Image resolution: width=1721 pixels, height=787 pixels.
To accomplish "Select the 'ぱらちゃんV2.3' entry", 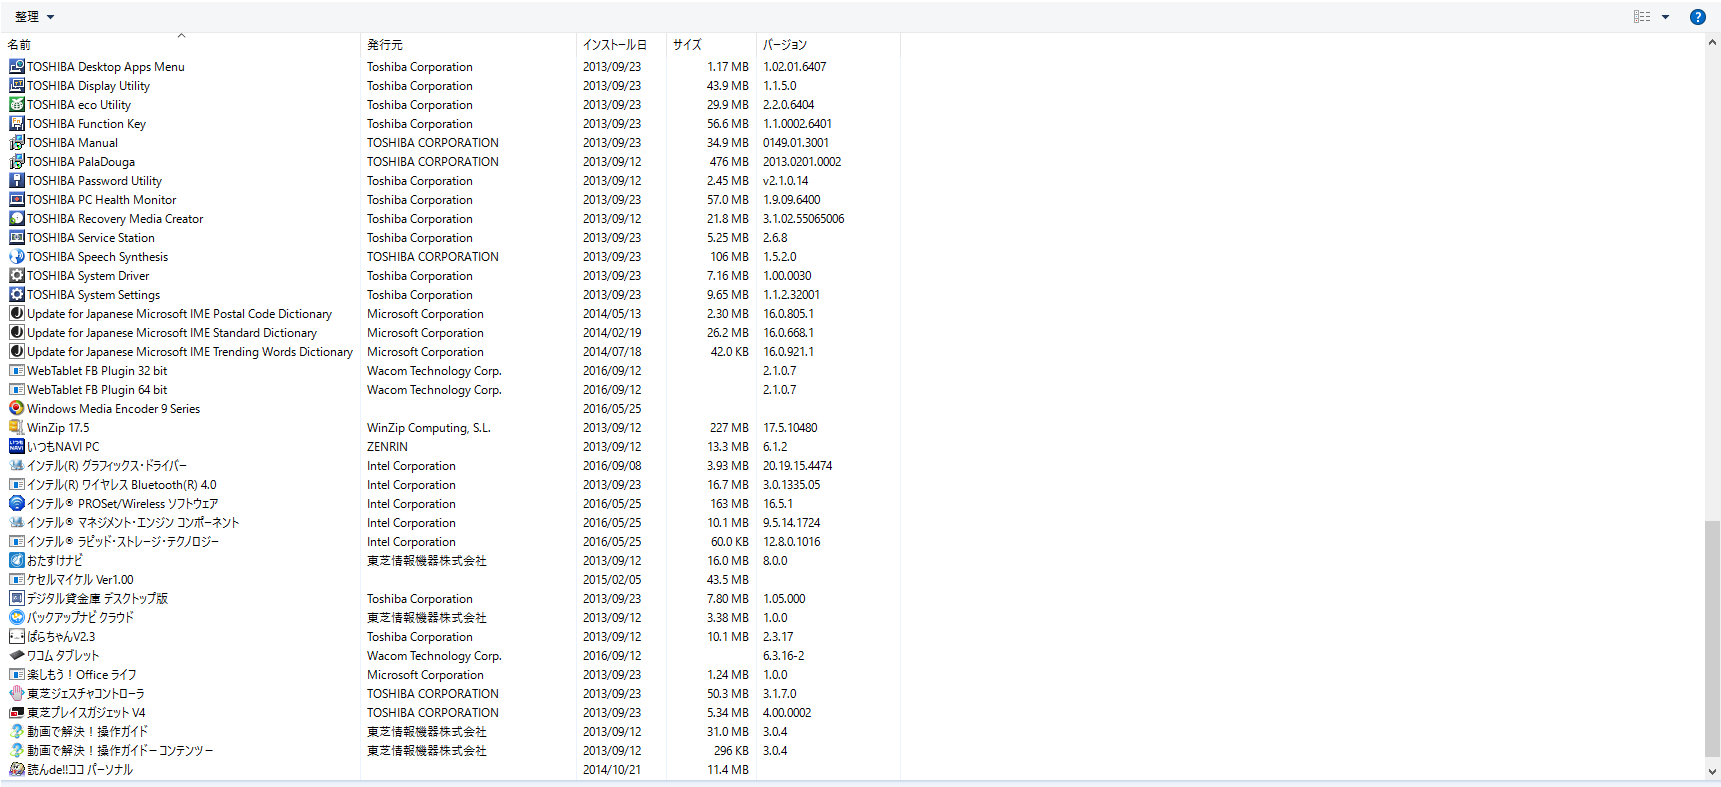I will point(61,637).
